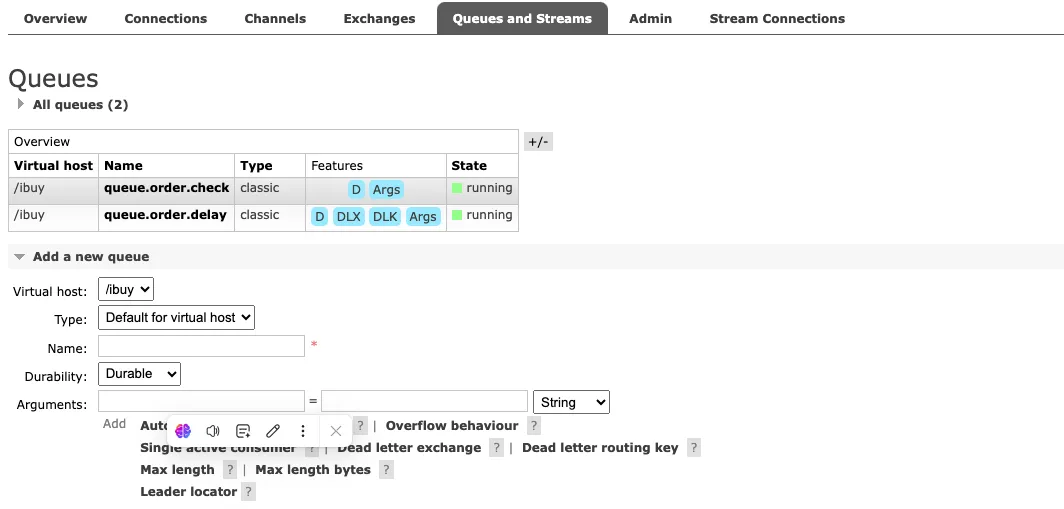Image resolution: width=1064 pixels, height=509 pixels.
Task: Click the add note icon in floating toolbar
Action: point(243,431)
